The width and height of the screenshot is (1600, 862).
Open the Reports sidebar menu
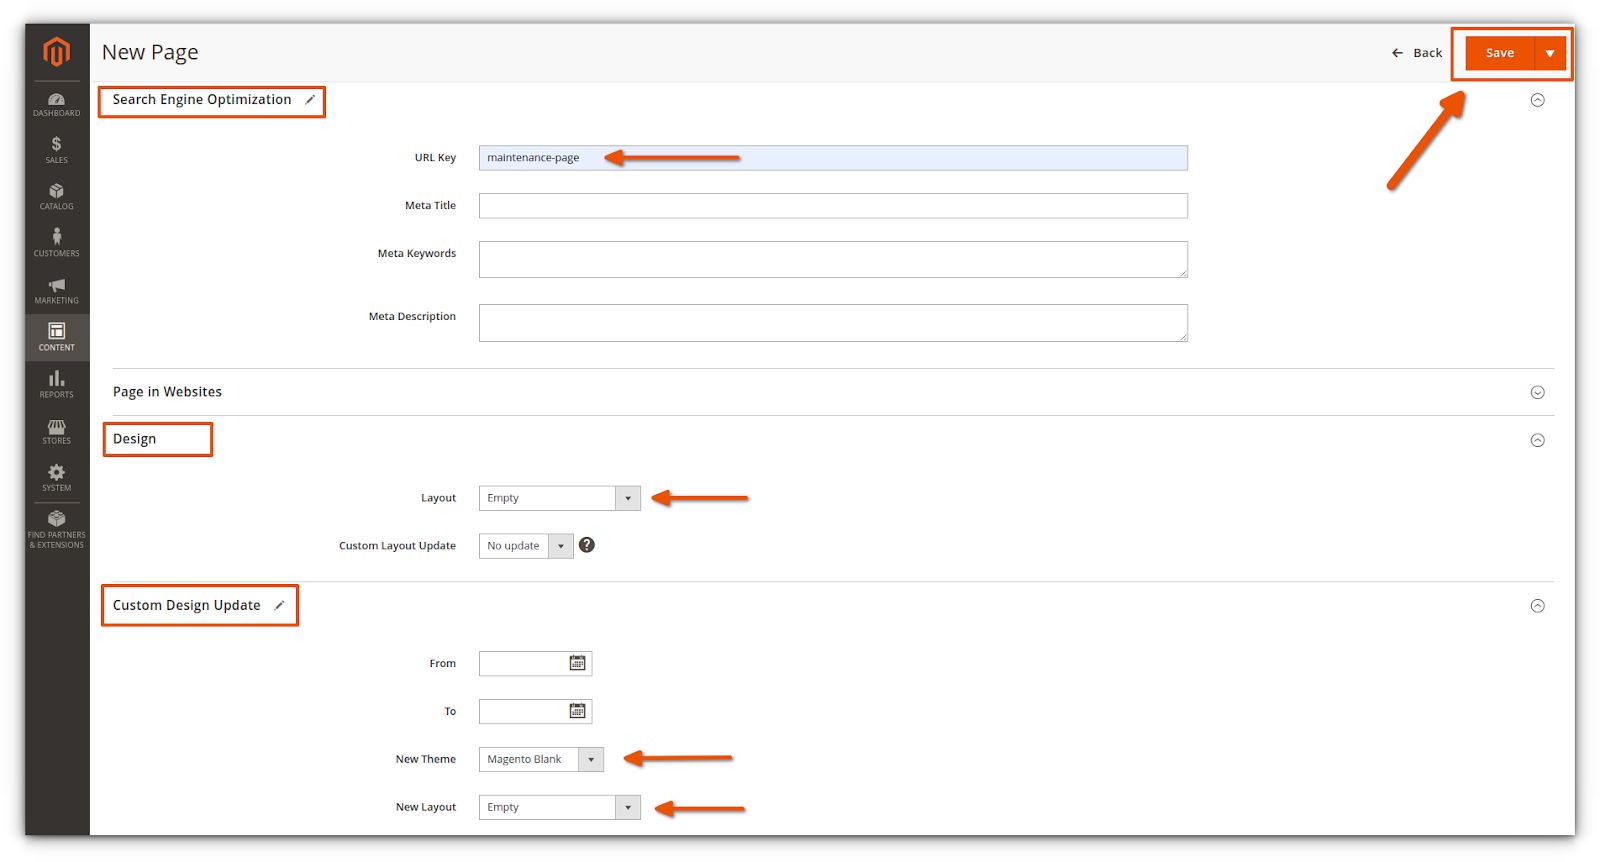pyautogui.click(x=57, y=384)
